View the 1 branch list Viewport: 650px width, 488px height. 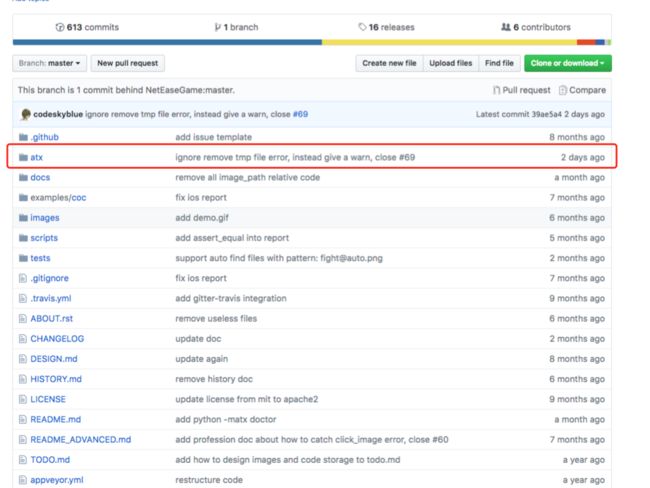[236, 27]
